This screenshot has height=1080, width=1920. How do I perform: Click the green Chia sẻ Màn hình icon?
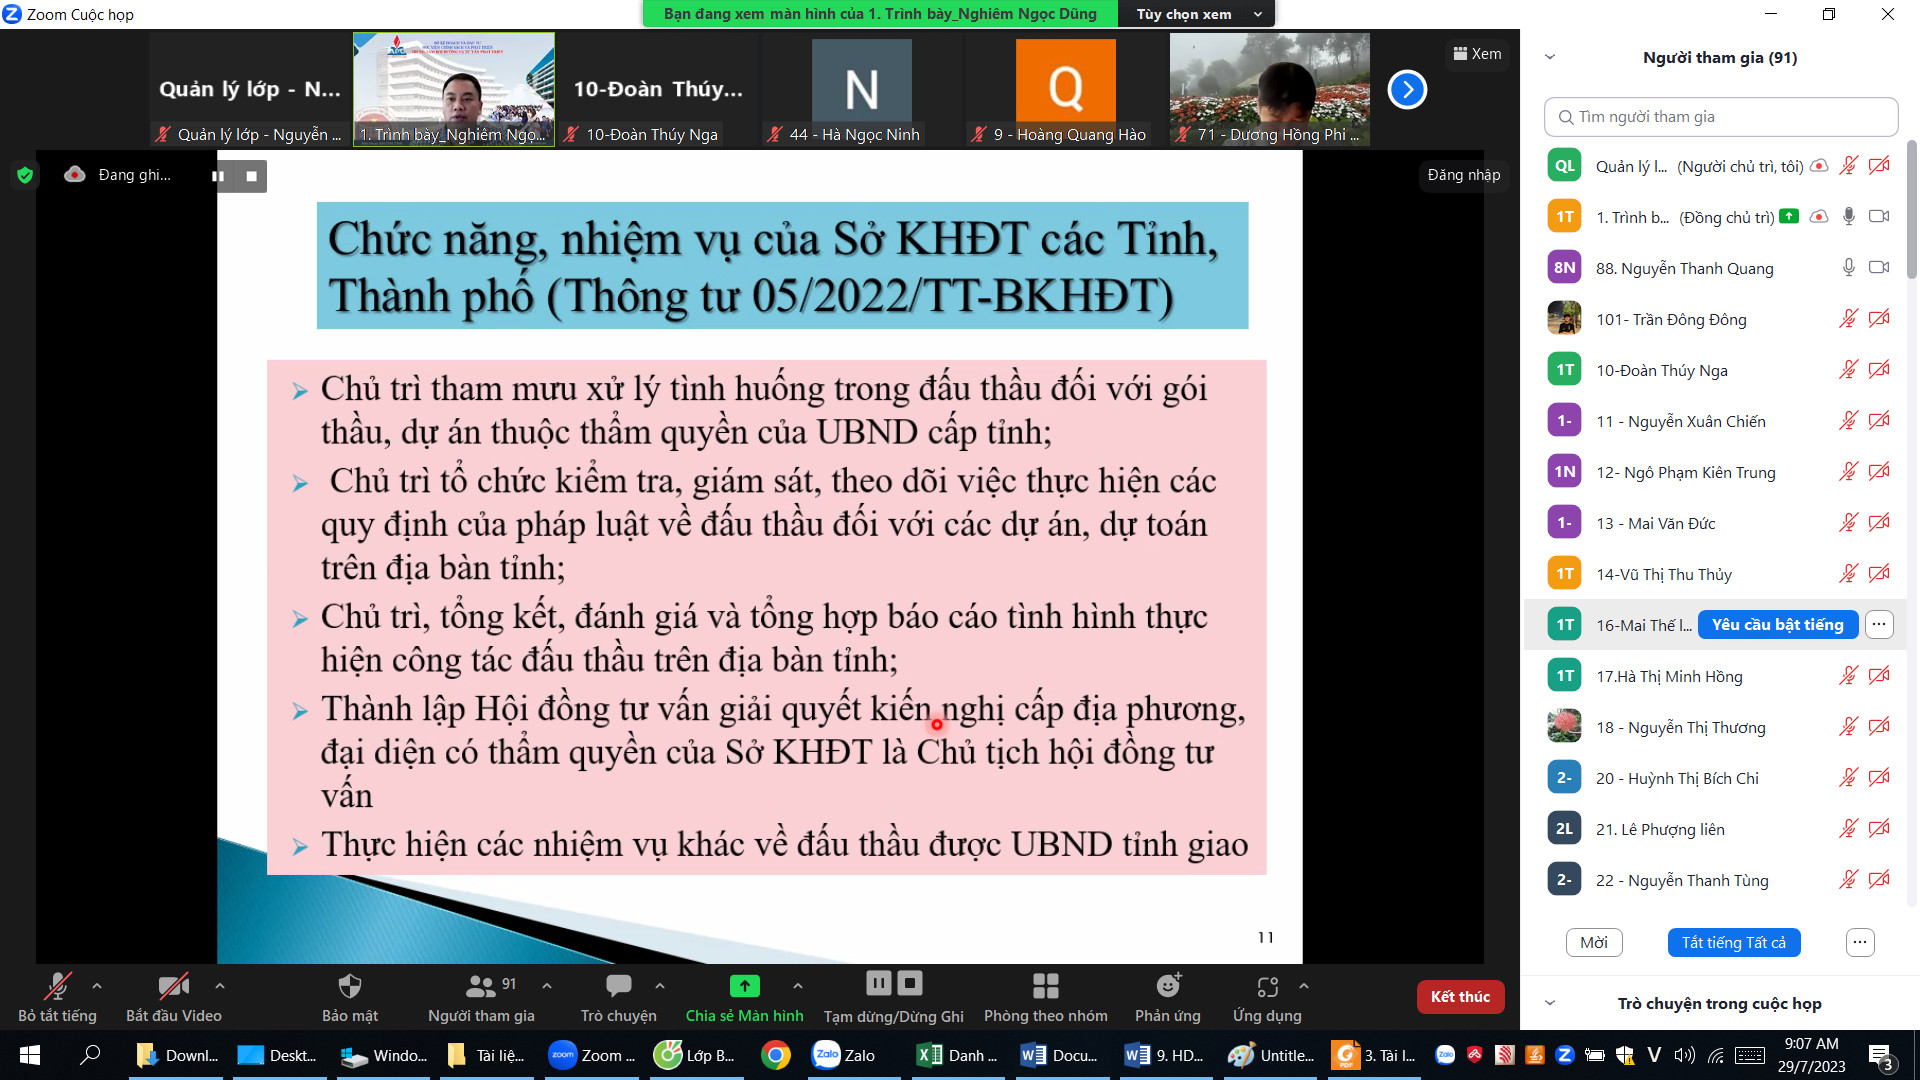coord(744,987)
